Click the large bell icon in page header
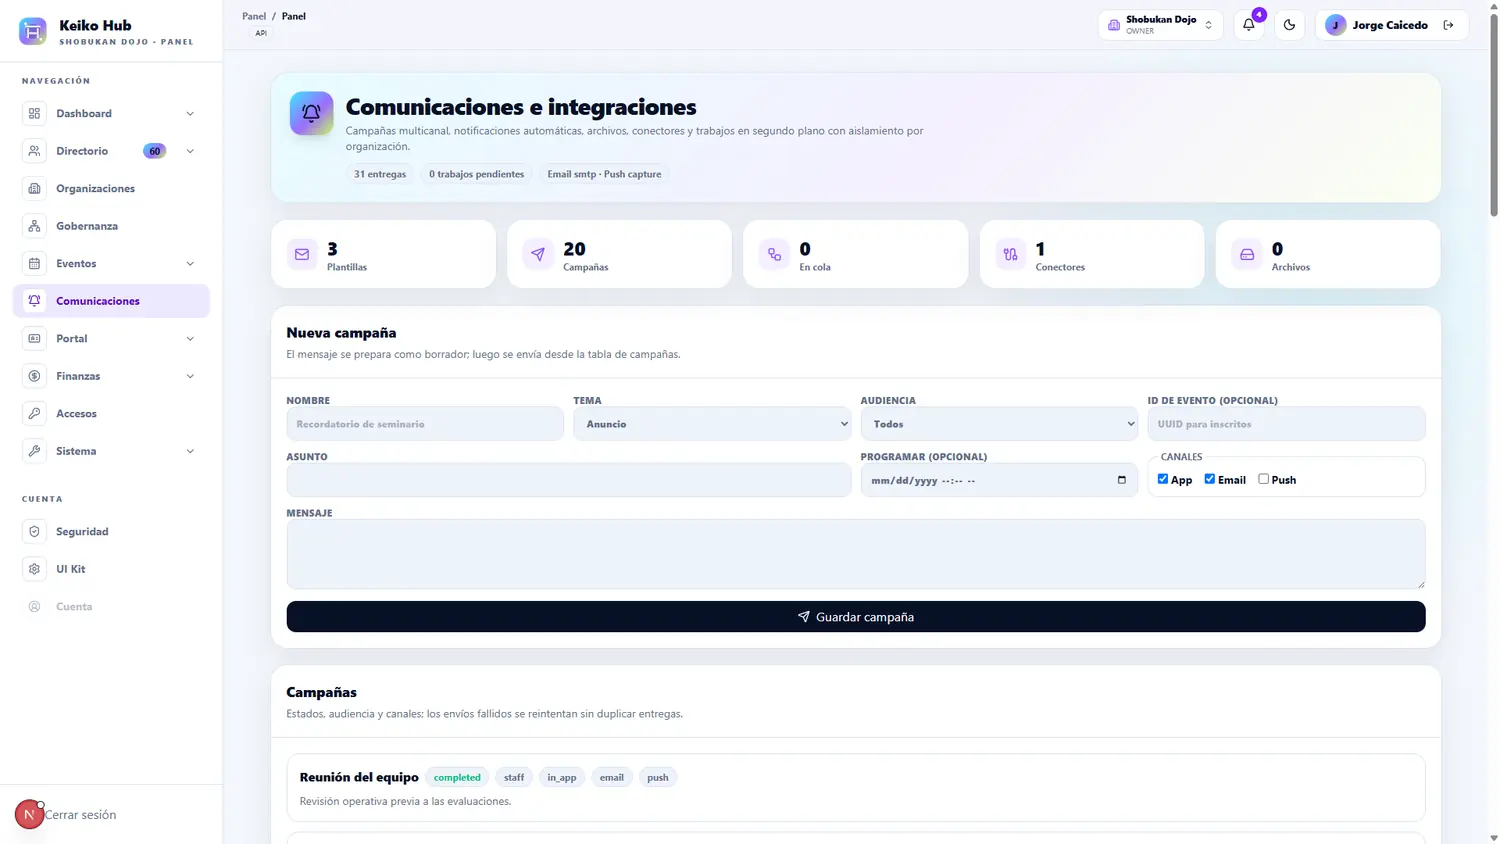The width and height of the screenshot is (1500, 844). (311, 113)
